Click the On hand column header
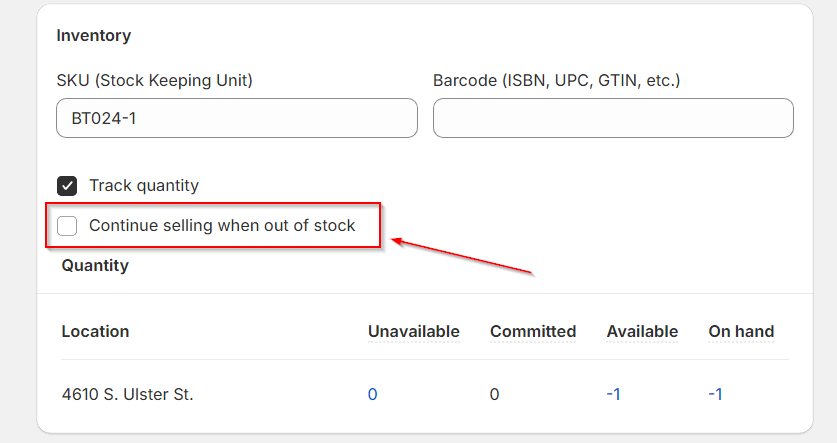This screenshot has height=443, width=837. (741, 331)
